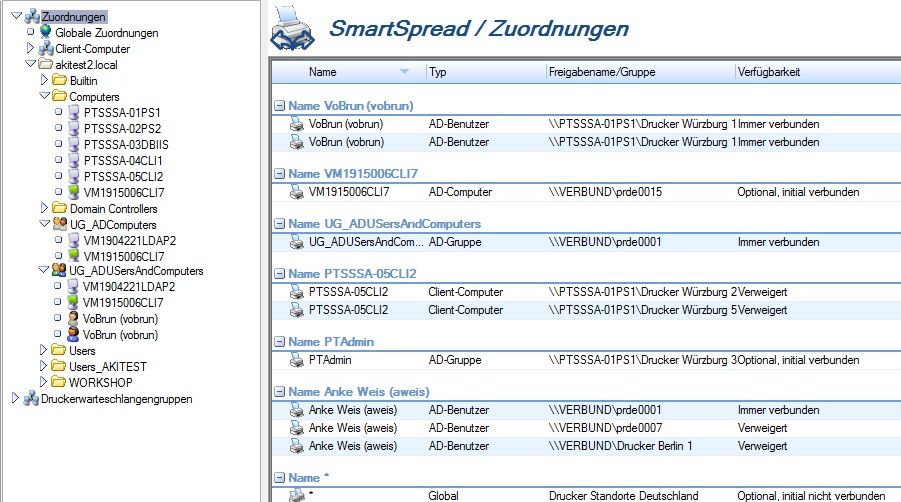Click the Globale Zuordnungen globe icon
Viewport: 901px width, 502px height.
click(45, 32)
